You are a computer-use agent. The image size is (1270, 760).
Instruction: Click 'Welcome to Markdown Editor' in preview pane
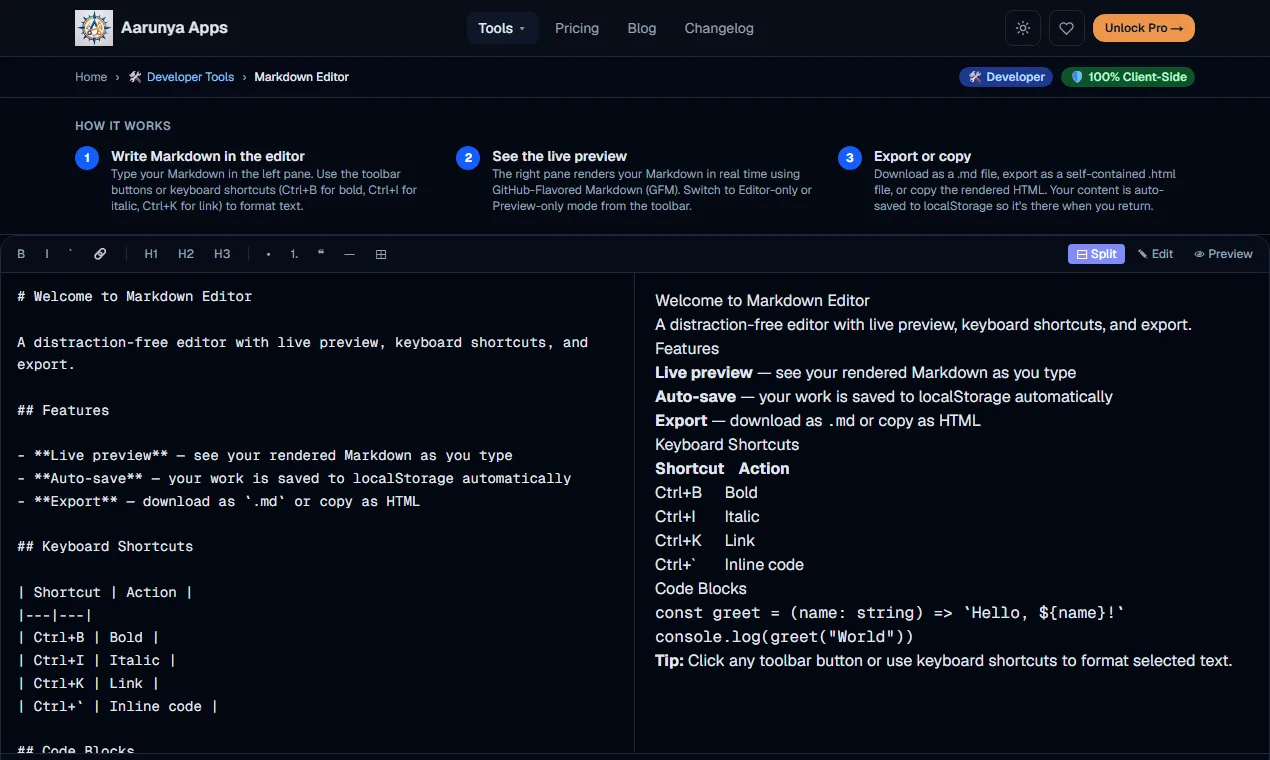762,300
